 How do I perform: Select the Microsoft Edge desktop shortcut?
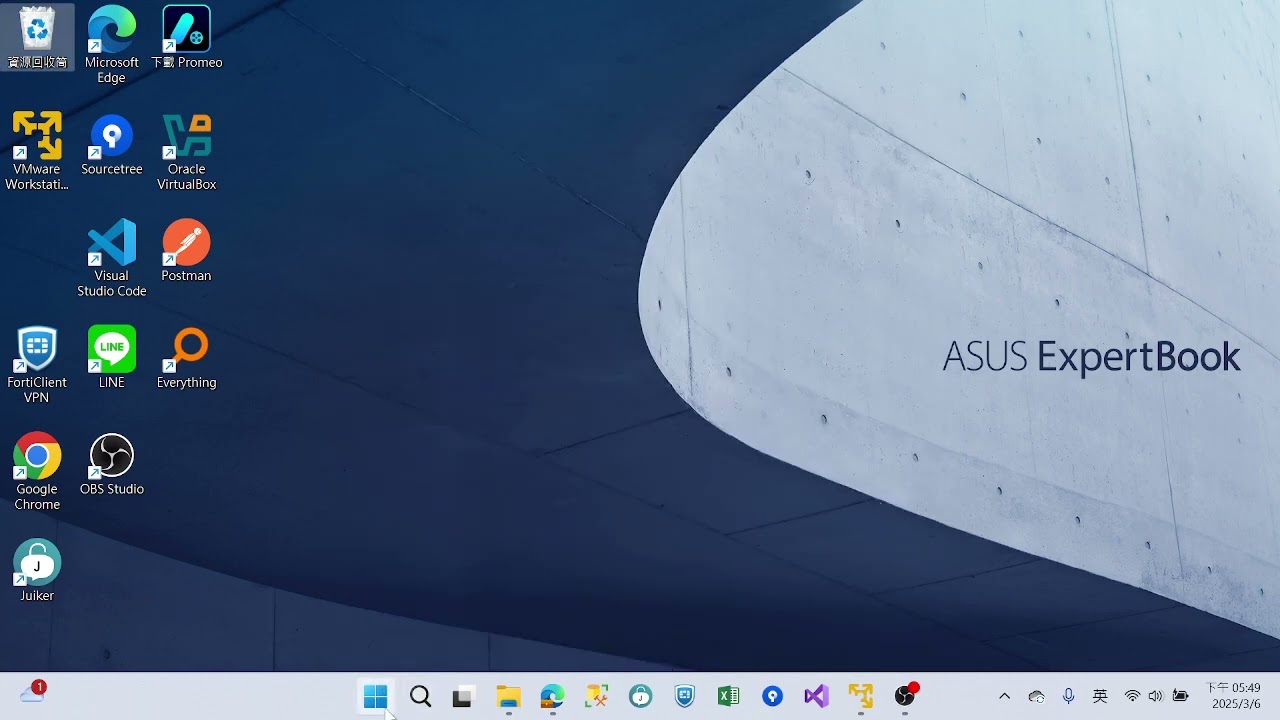(112, 45)
